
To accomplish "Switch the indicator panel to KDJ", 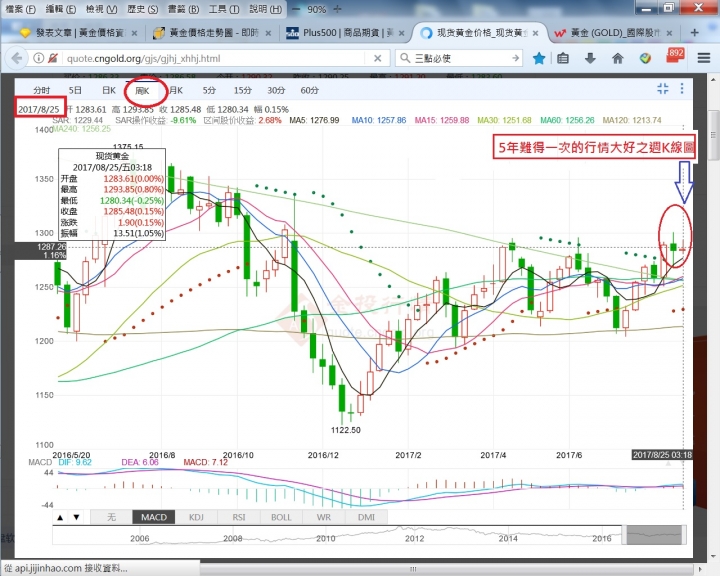I will click(x=197, y=517).
